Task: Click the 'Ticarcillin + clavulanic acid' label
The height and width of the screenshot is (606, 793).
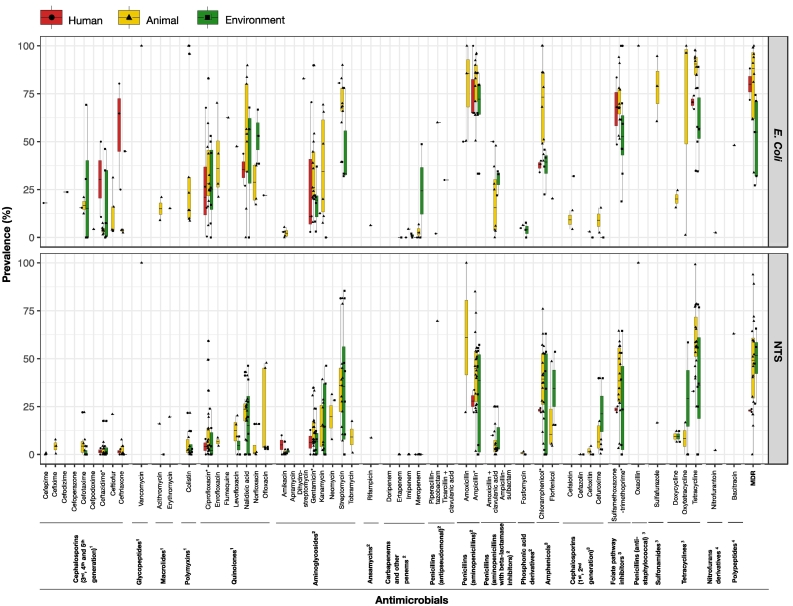Action: click(448, 492)
